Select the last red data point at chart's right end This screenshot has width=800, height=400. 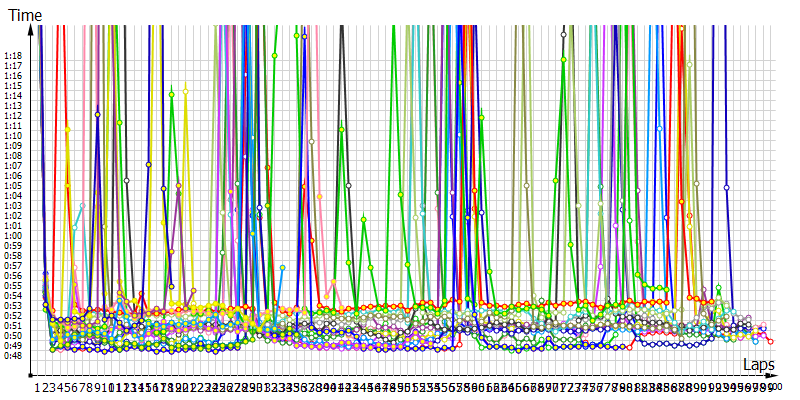coord(771,342)
